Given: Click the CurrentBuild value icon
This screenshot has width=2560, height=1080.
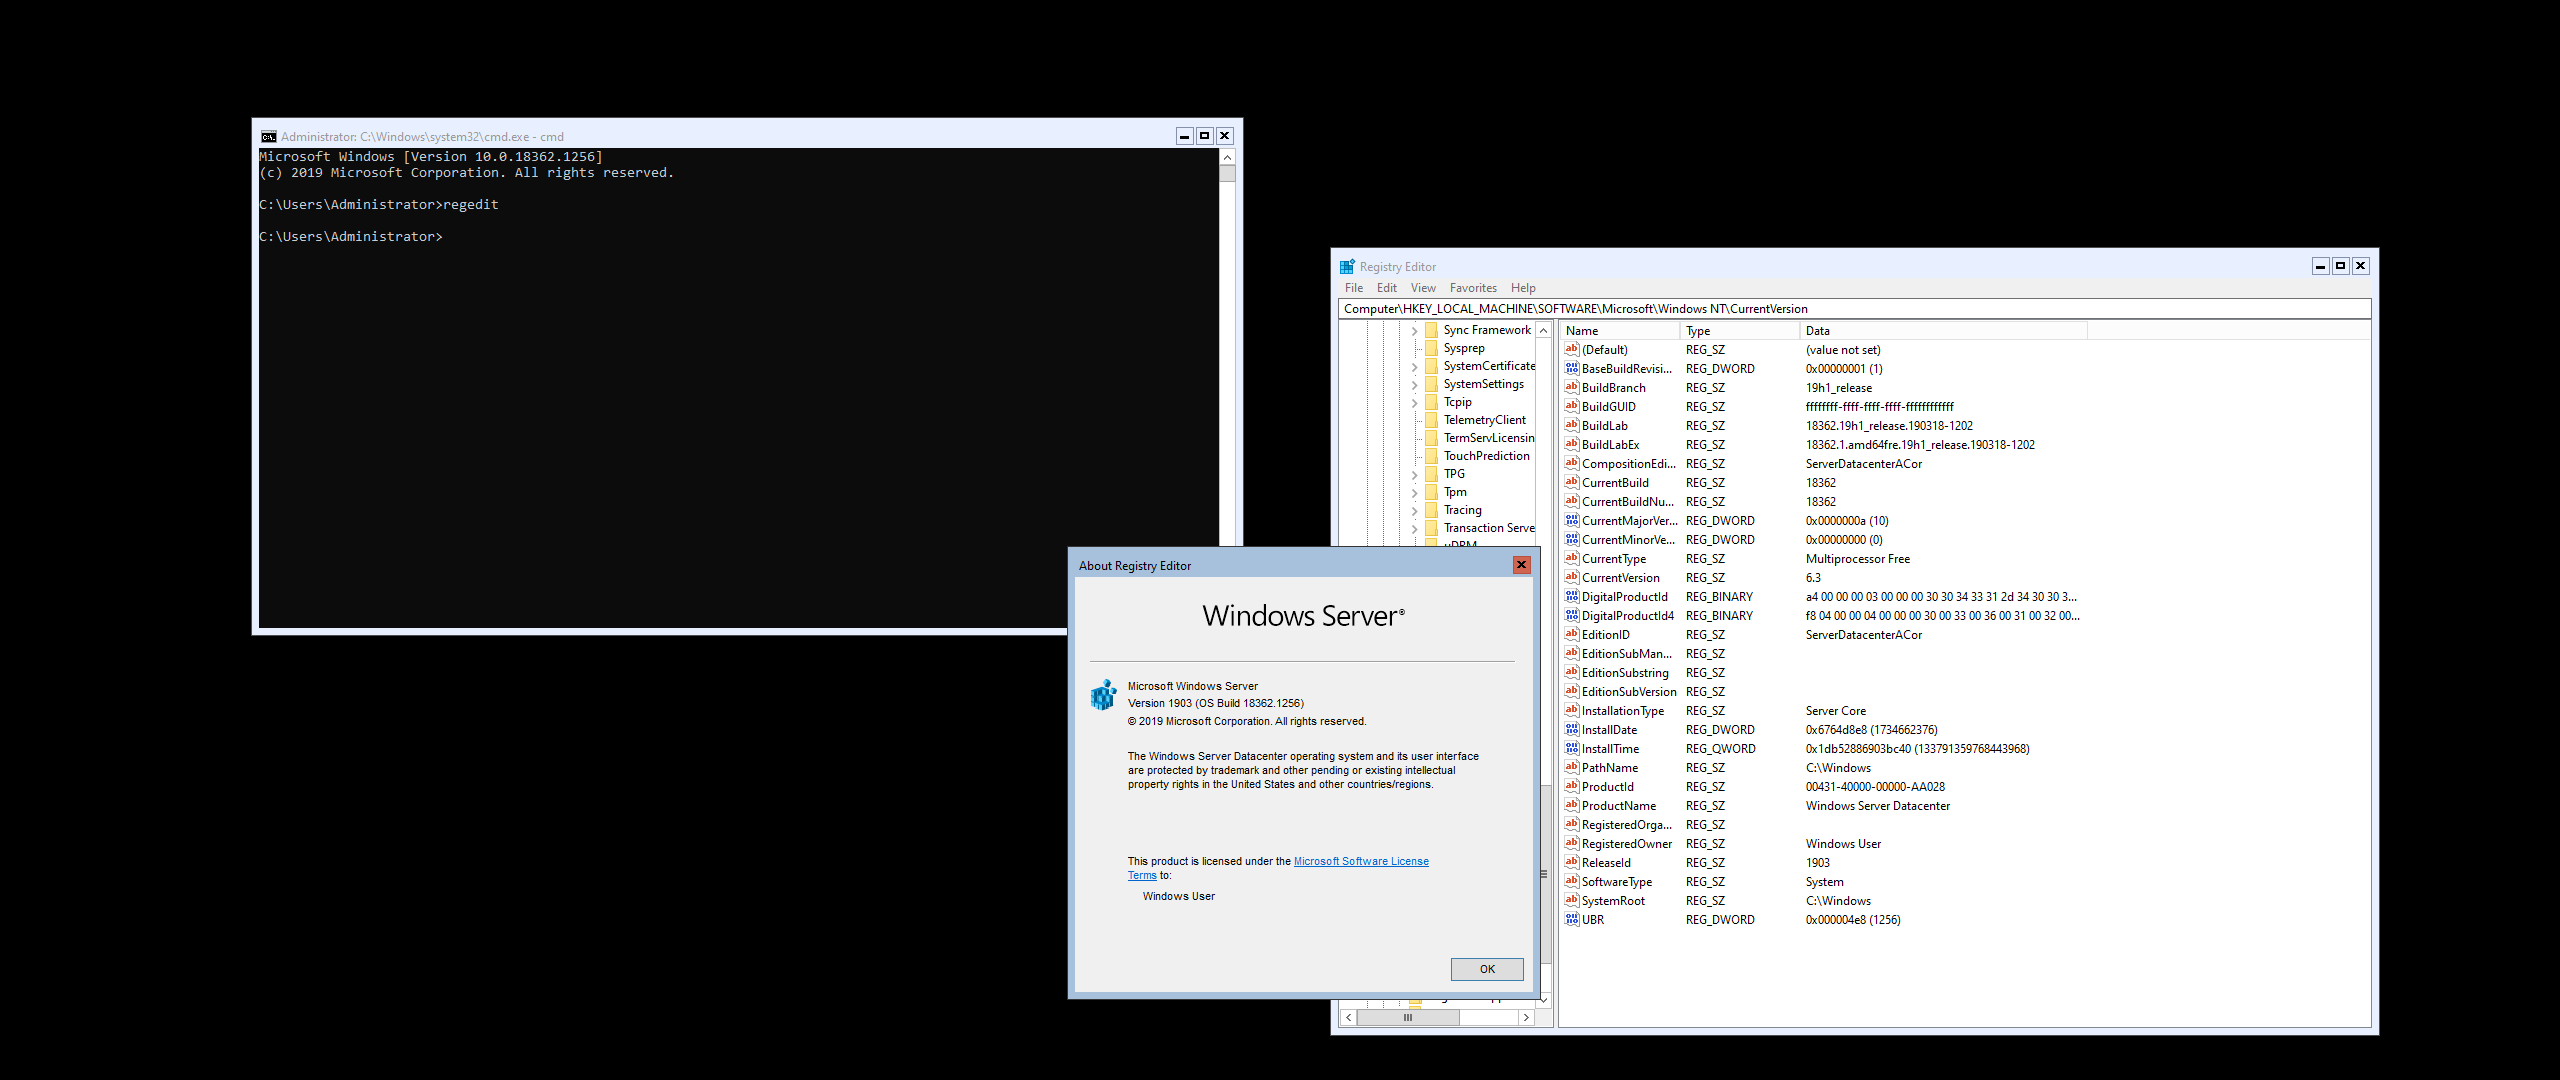Looking at the screenshot, I should coord(1572,482).
